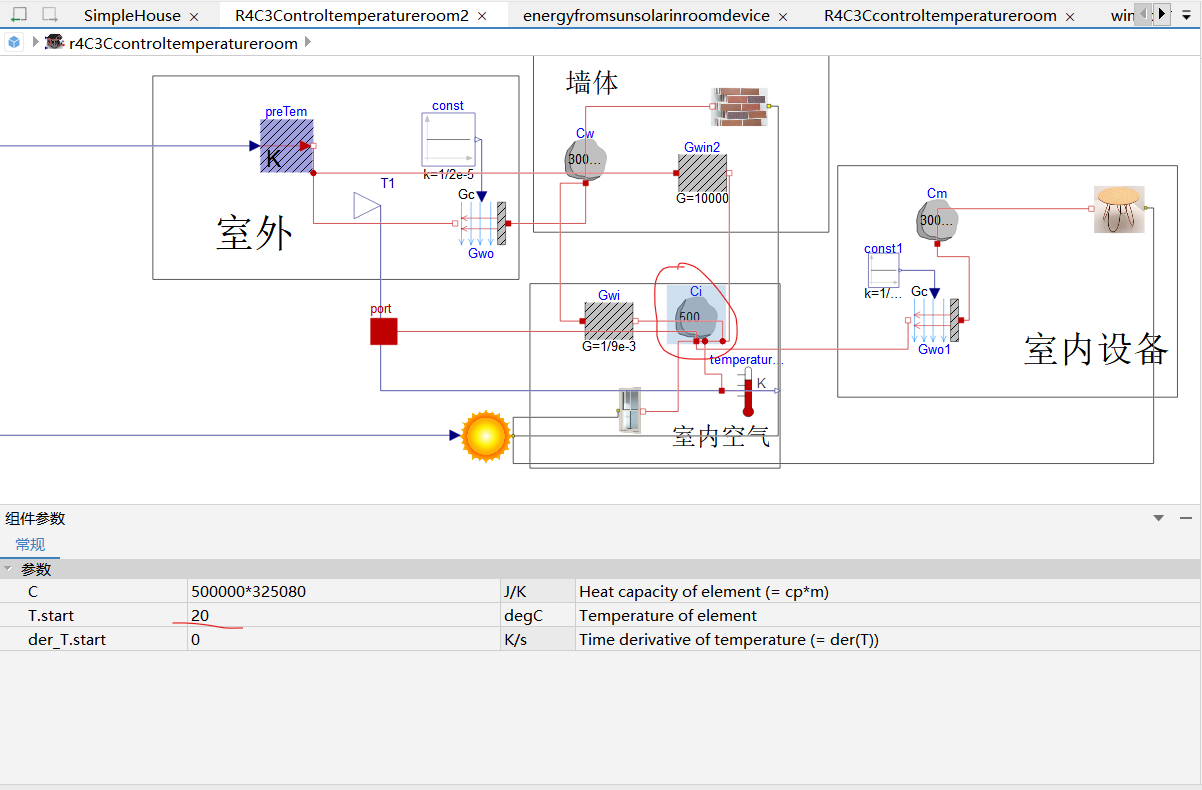Image resolution: width=1202 pixels, height=790 pixels.
Task: Click the T1 gain triangle block
Action: coord(367,206)
